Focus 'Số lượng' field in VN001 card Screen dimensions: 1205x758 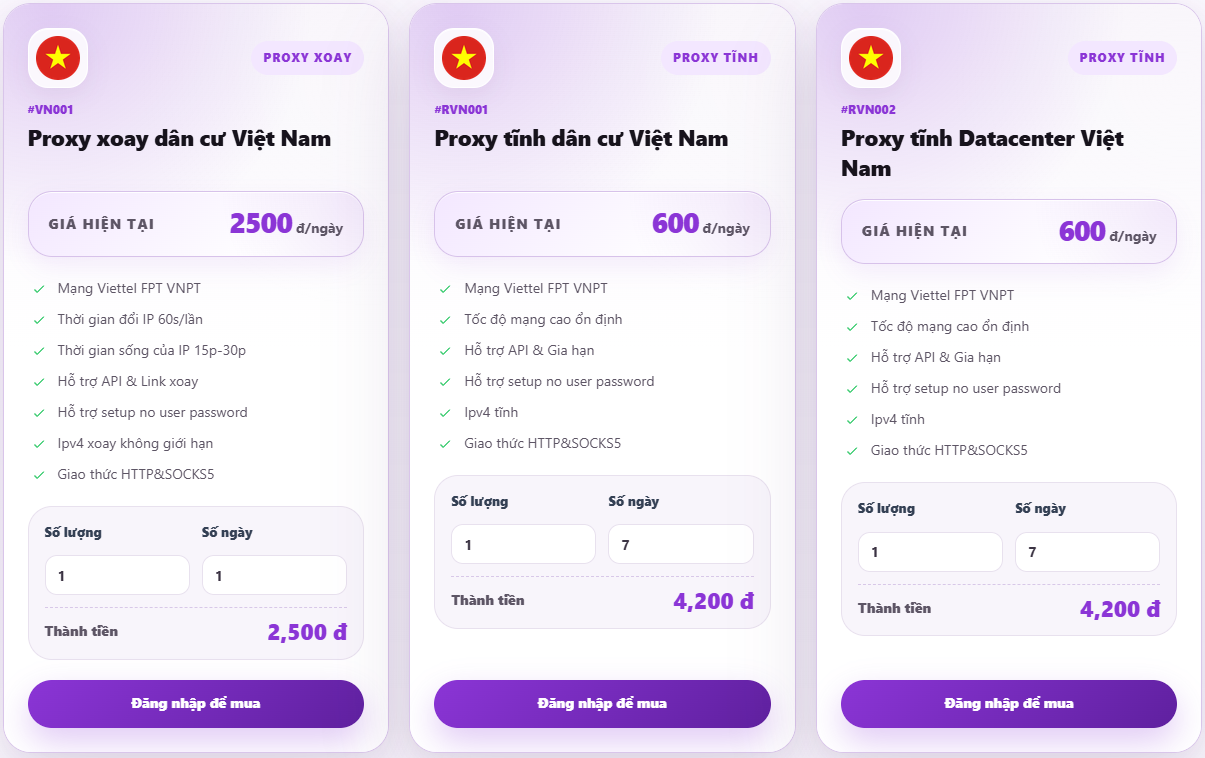117,576
